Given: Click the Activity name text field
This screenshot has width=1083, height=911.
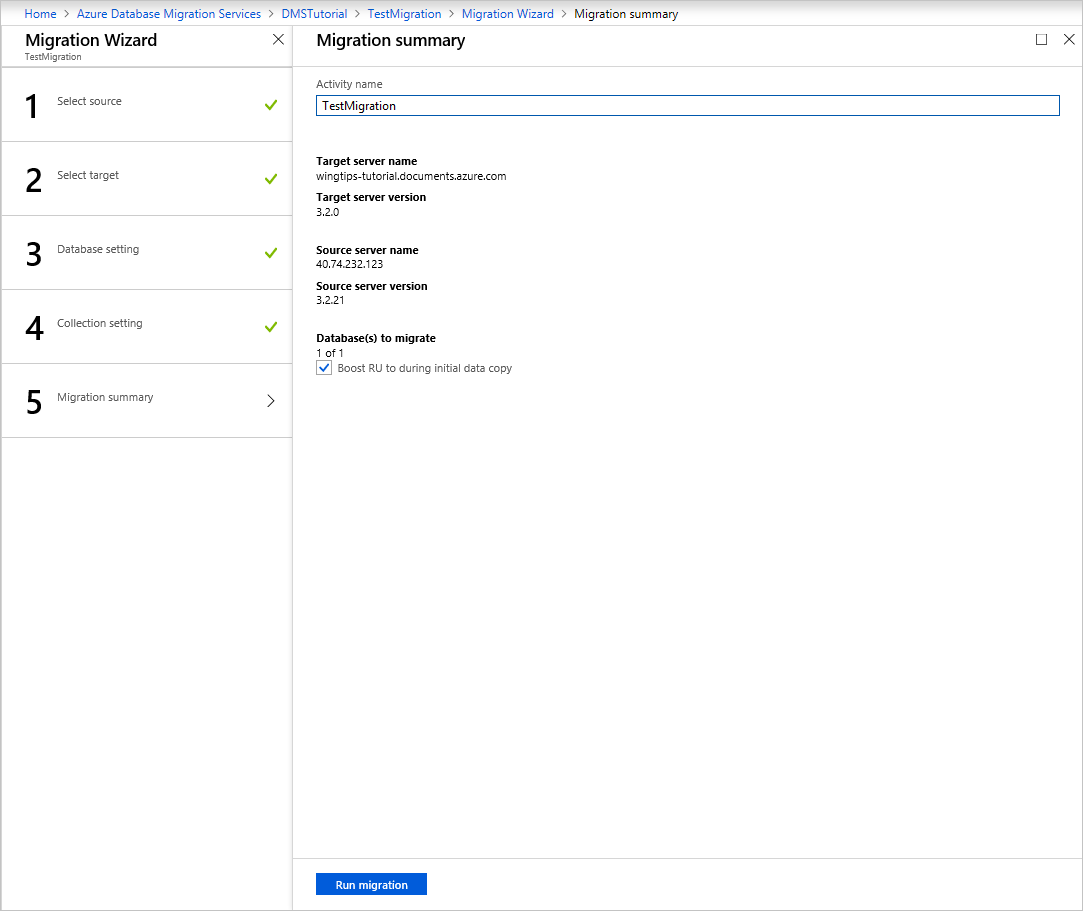Looking at the screenshot, I should (x=688, y=106).
